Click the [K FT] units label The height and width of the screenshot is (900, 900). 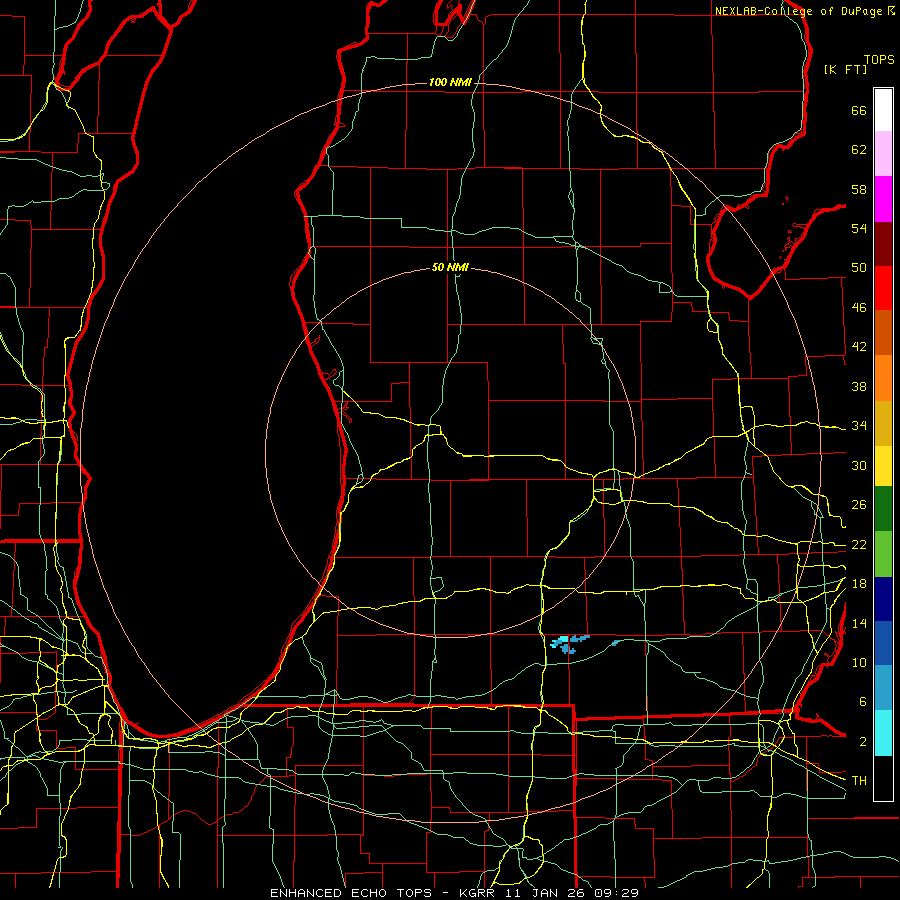point(845,70)
